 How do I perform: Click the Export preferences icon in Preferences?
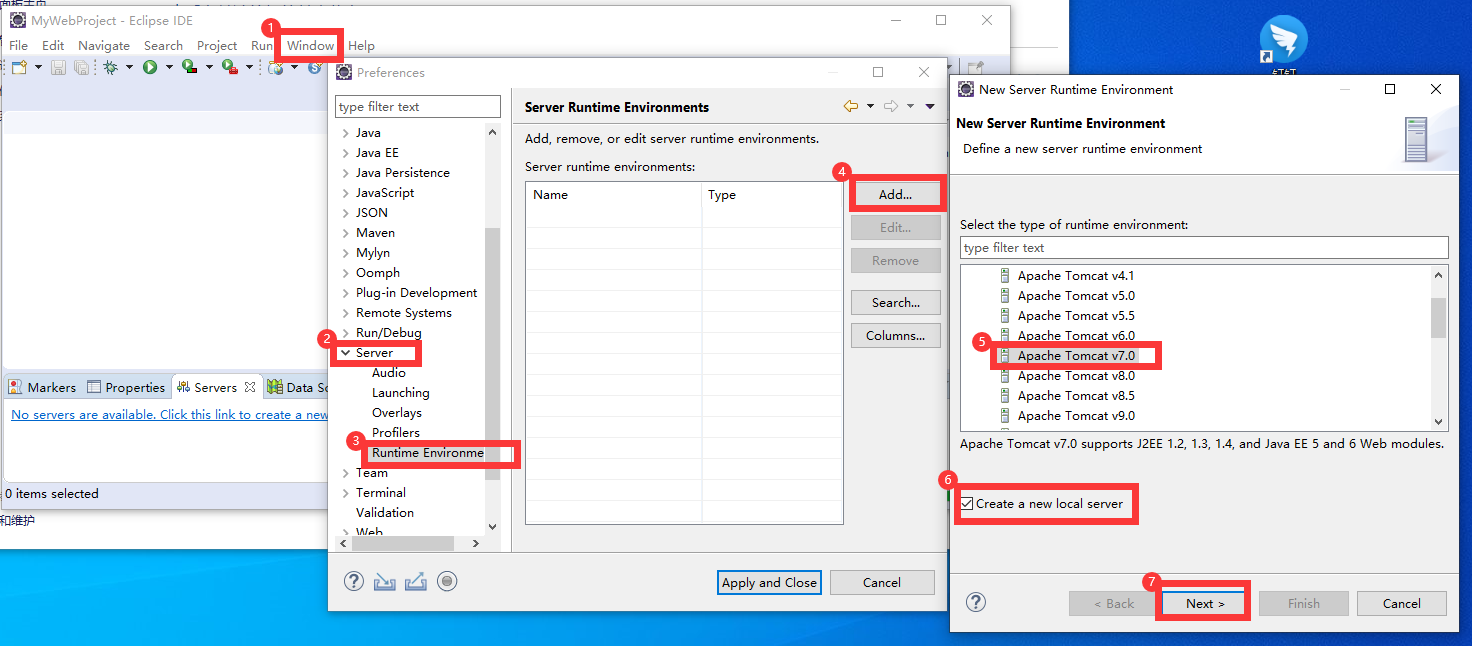(416, 581)
